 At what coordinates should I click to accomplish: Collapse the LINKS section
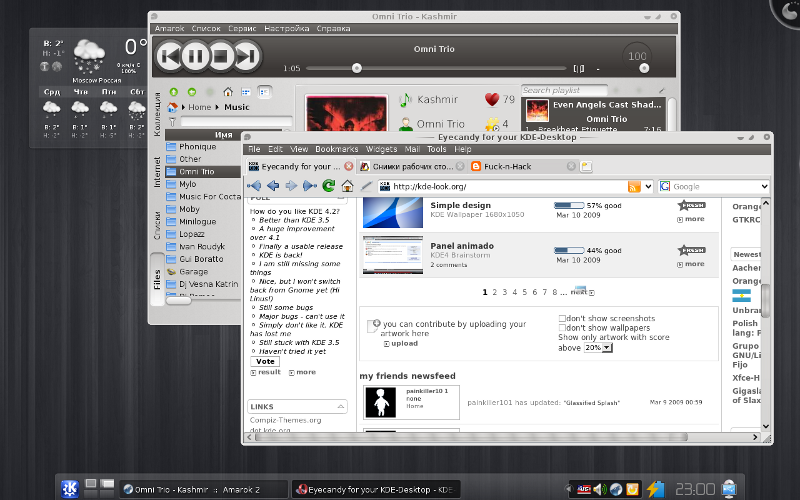click(x=340, y=407)
